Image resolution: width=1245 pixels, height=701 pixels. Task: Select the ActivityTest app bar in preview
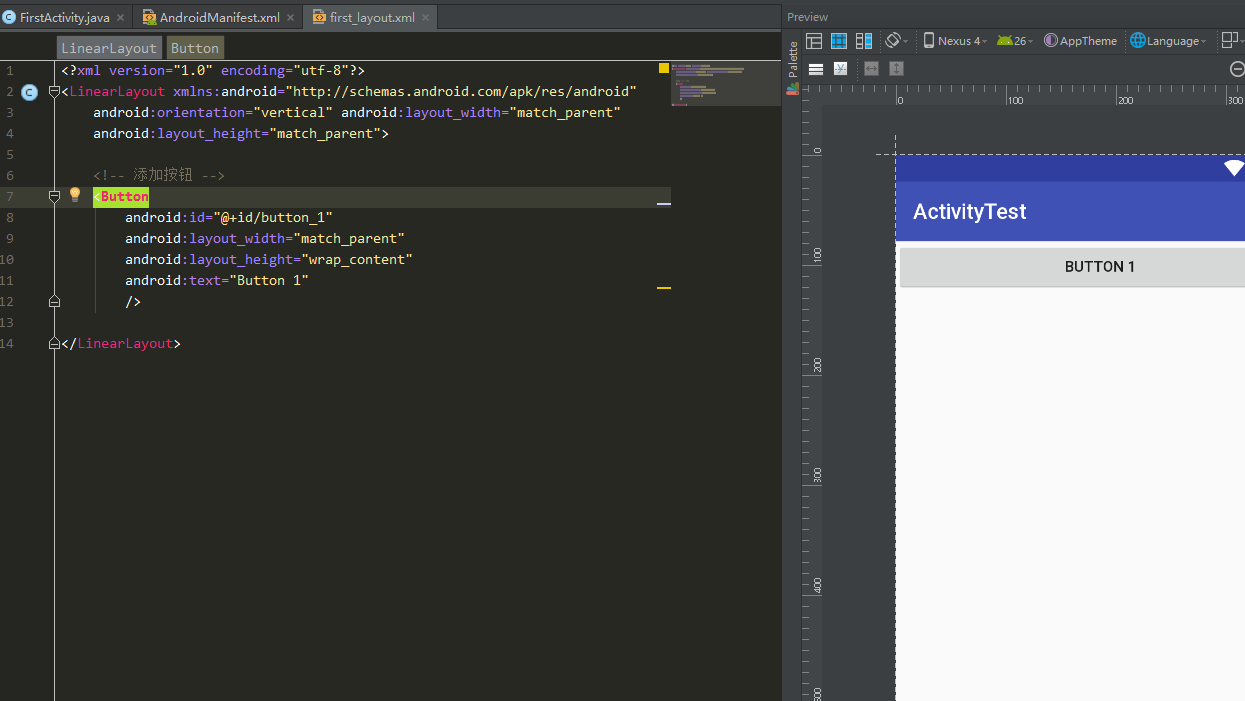pos(1070,211)
